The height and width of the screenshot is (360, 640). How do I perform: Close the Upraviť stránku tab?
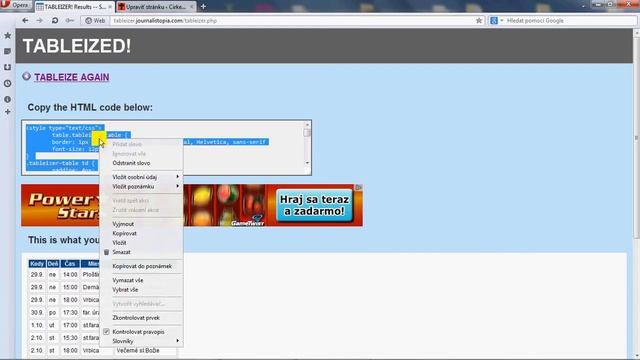tap(192, 7)
